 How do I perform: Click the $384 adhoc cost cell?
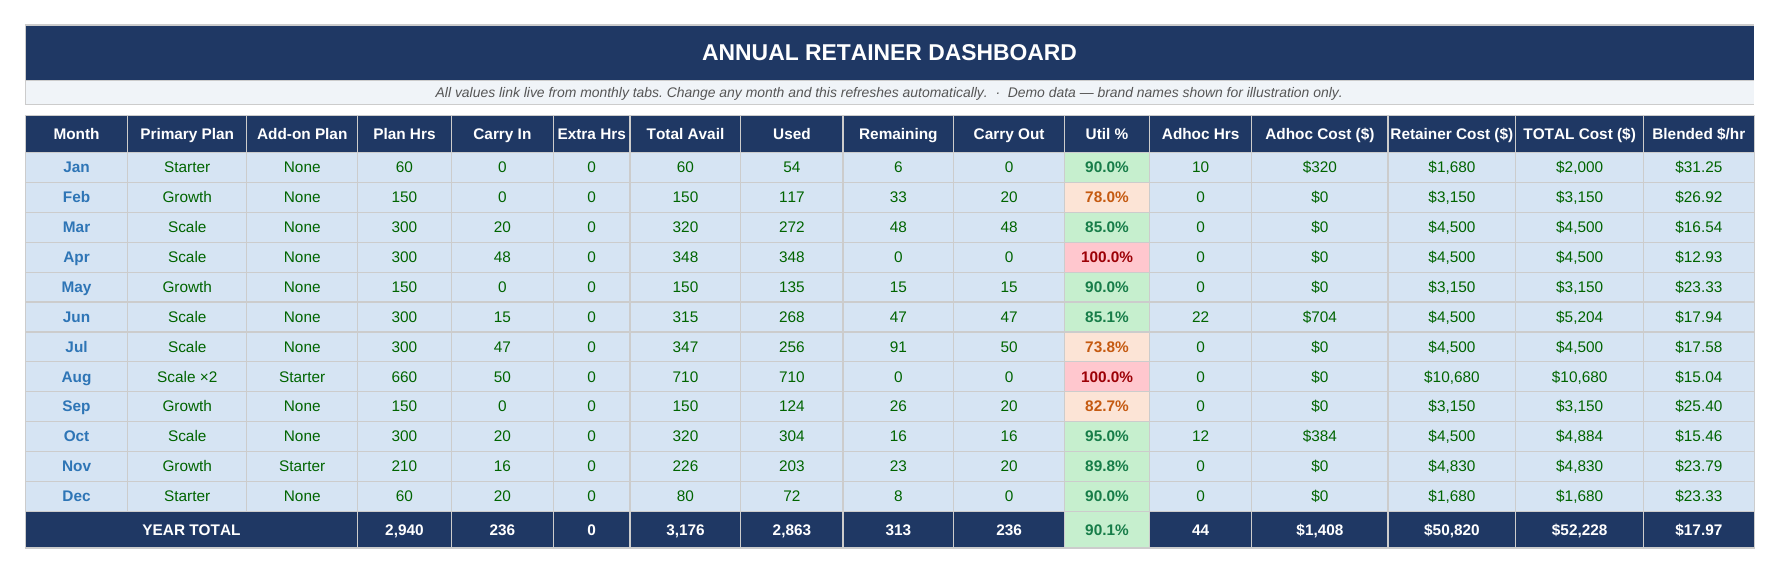[x=1319, y=436]
